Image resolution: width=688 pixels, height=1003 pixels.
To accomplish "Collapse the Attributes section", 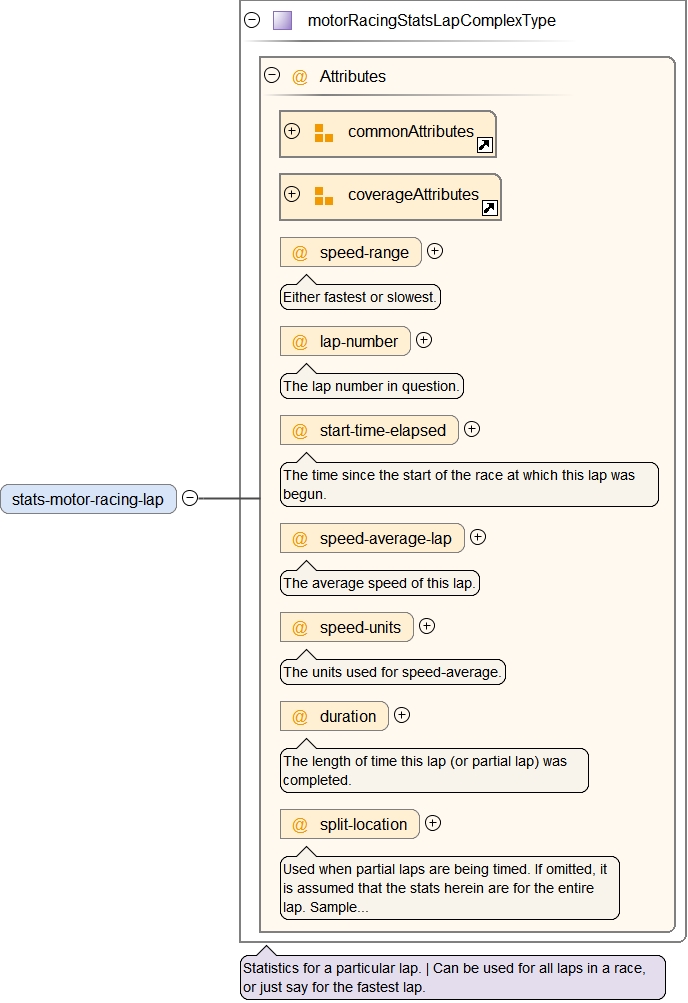I will tap(271, 75).
